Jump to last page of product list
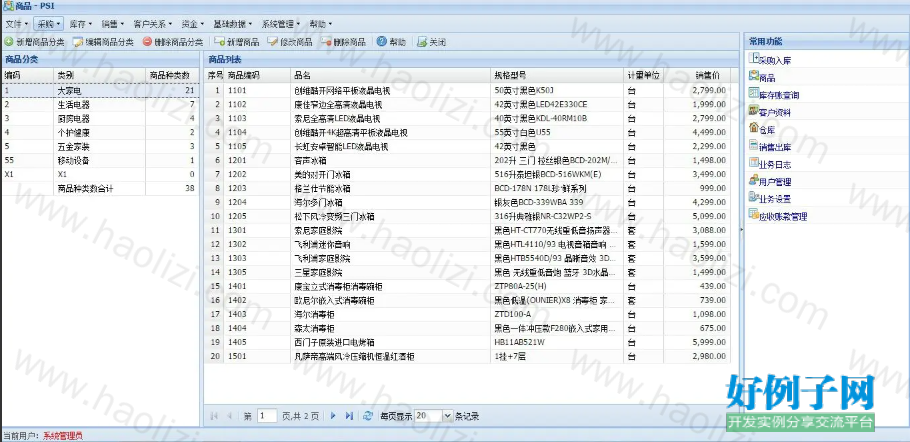The width and height of the screenshot is (910, 442). coord(349,416)
